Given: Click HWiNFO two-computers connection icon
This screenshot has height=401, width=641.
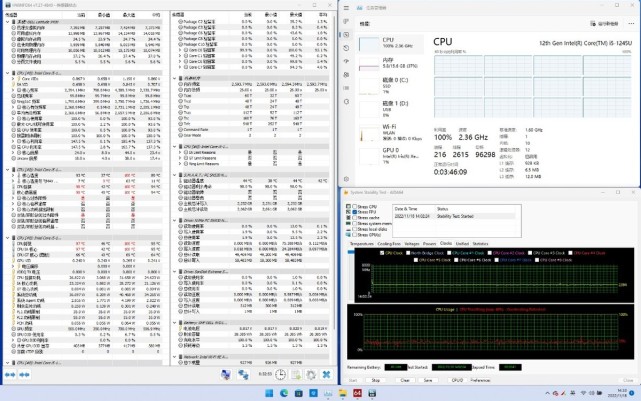Looking at the screenshot, I should (244, 374).
